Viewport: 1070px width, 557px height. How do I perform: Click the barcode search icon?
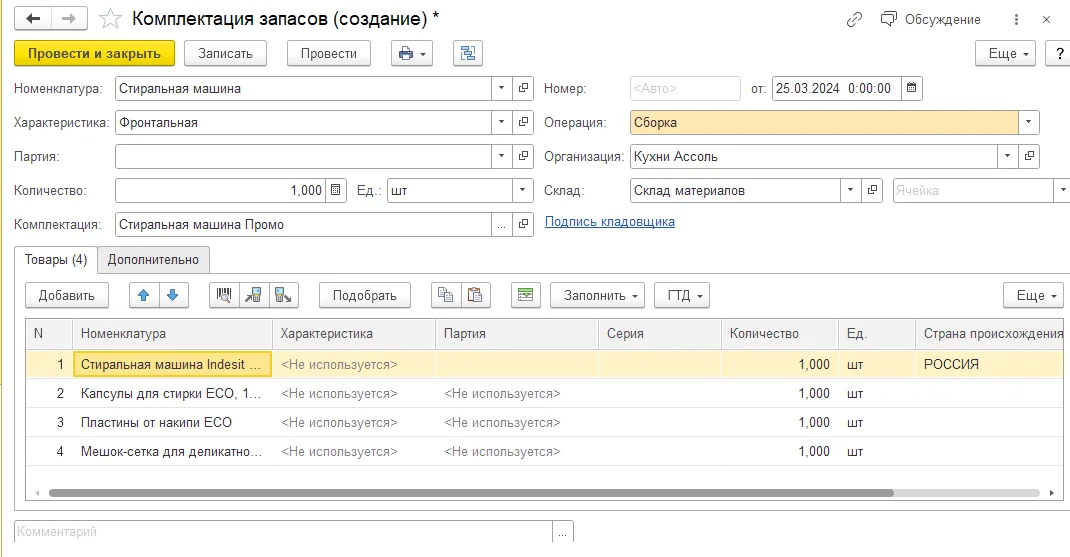(x=224, y=296)
